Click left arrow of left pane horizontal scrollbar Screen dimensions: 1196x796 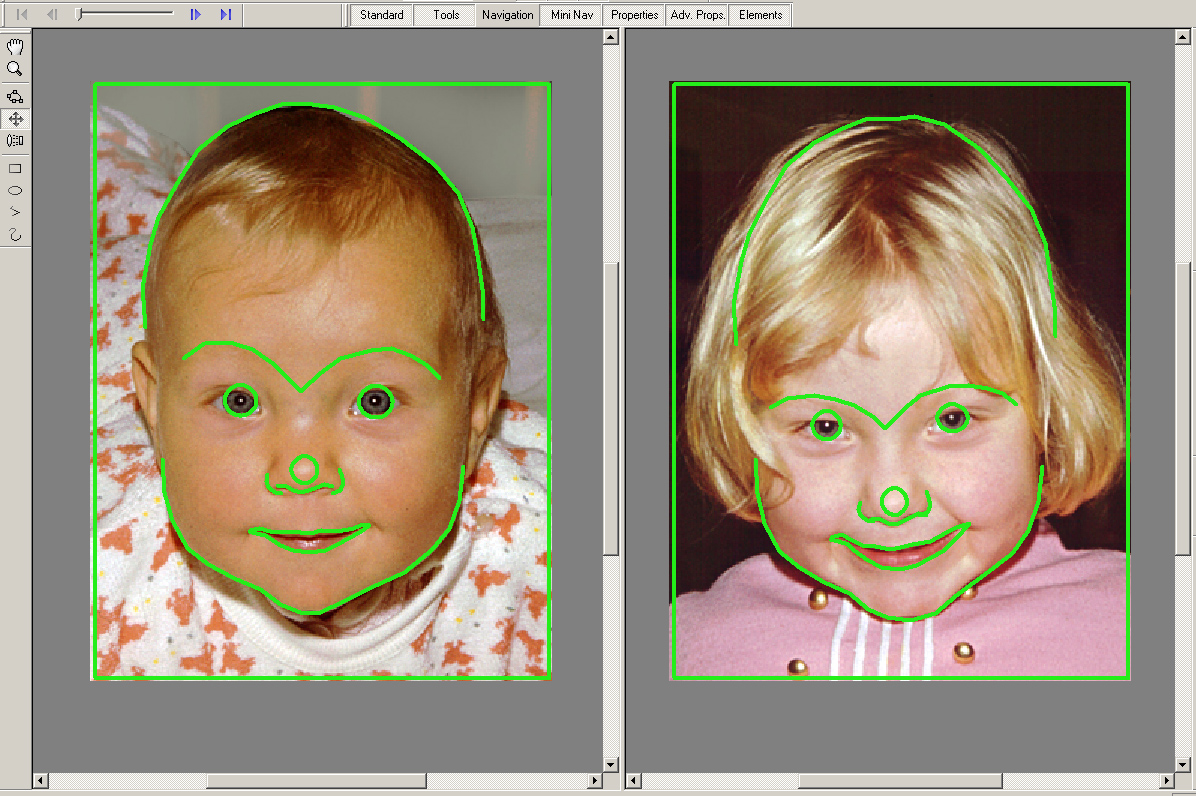[41, 781]
